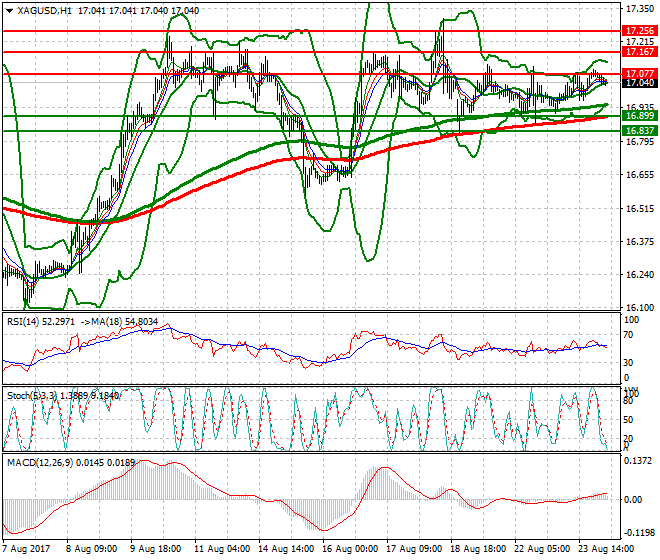
Task: Select the 17.256 resistance price label
Action: click(x=639, y=31)
